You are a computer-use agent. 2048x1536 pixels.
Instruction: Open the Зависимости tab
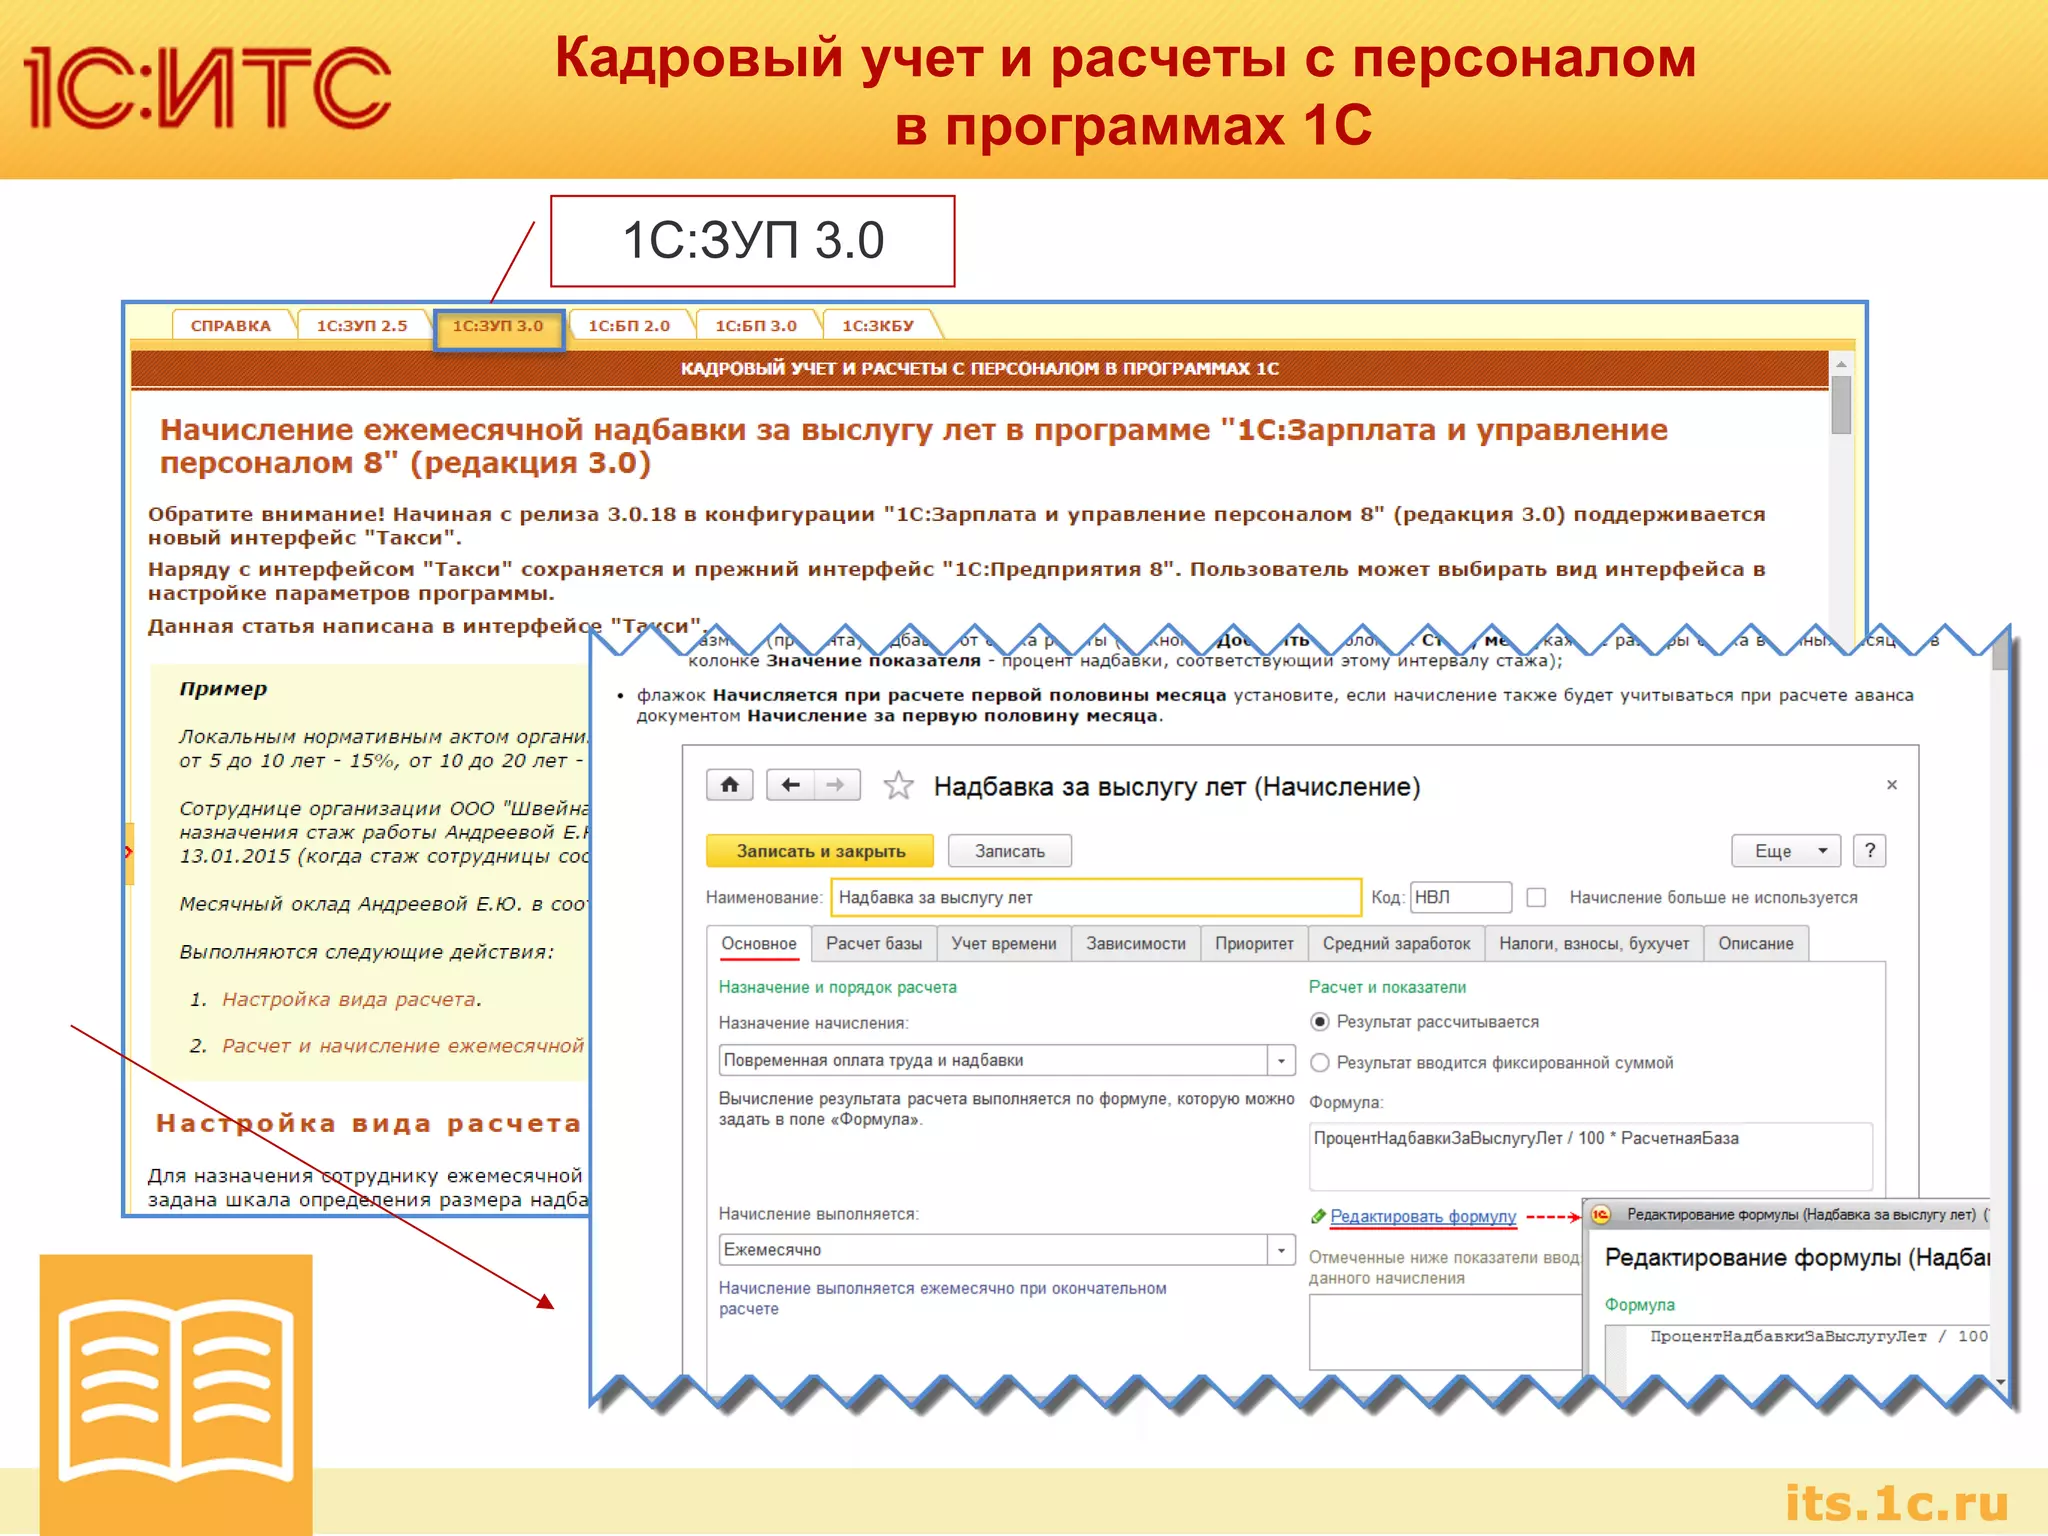(1136, 944)
